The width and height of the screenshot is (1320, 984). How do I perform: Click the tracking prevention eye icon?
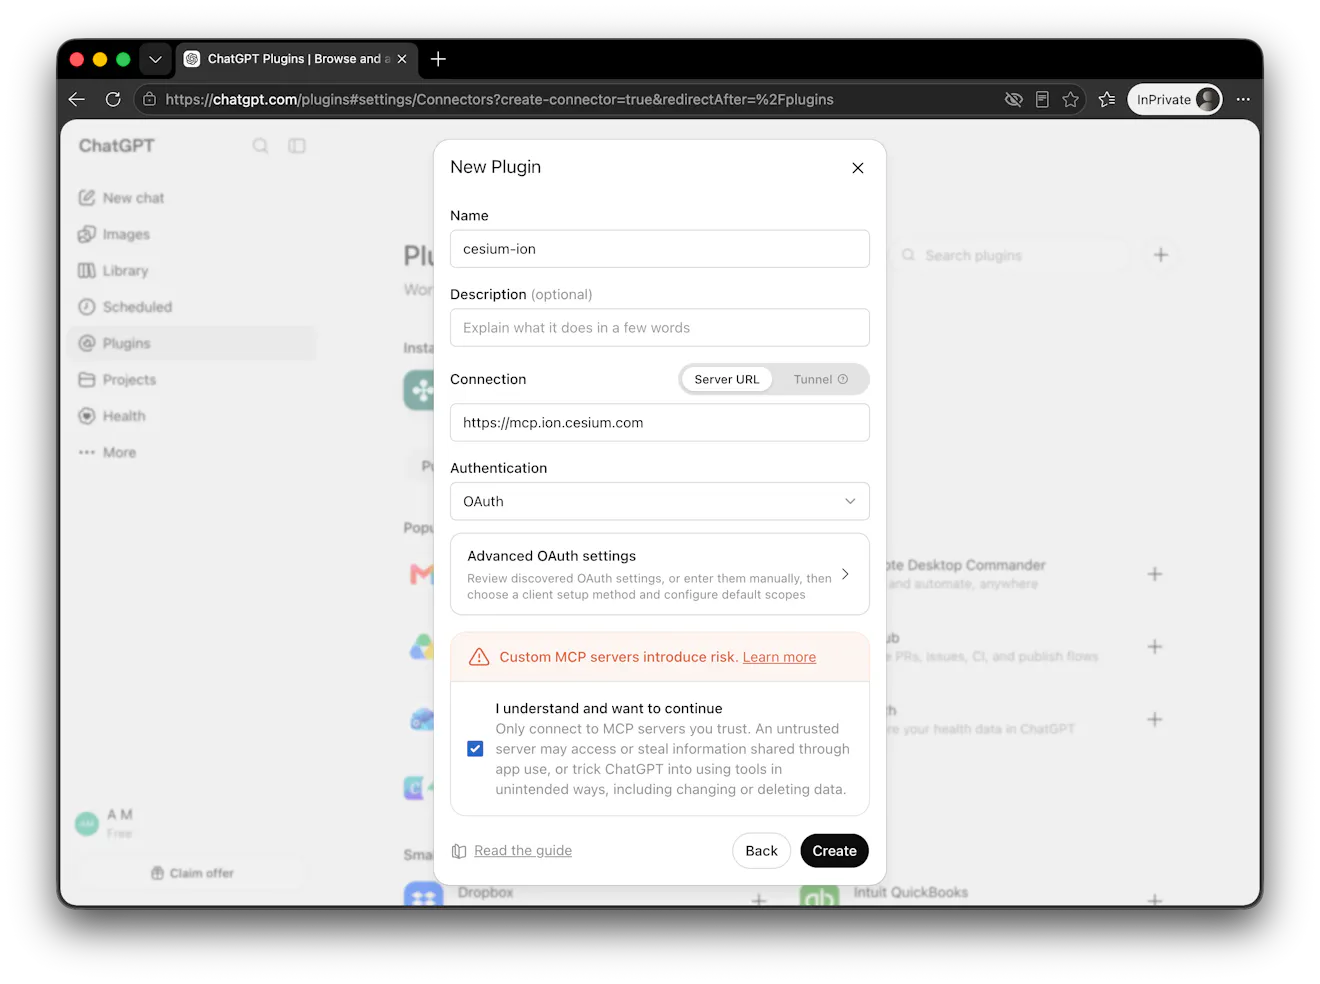1013,99
